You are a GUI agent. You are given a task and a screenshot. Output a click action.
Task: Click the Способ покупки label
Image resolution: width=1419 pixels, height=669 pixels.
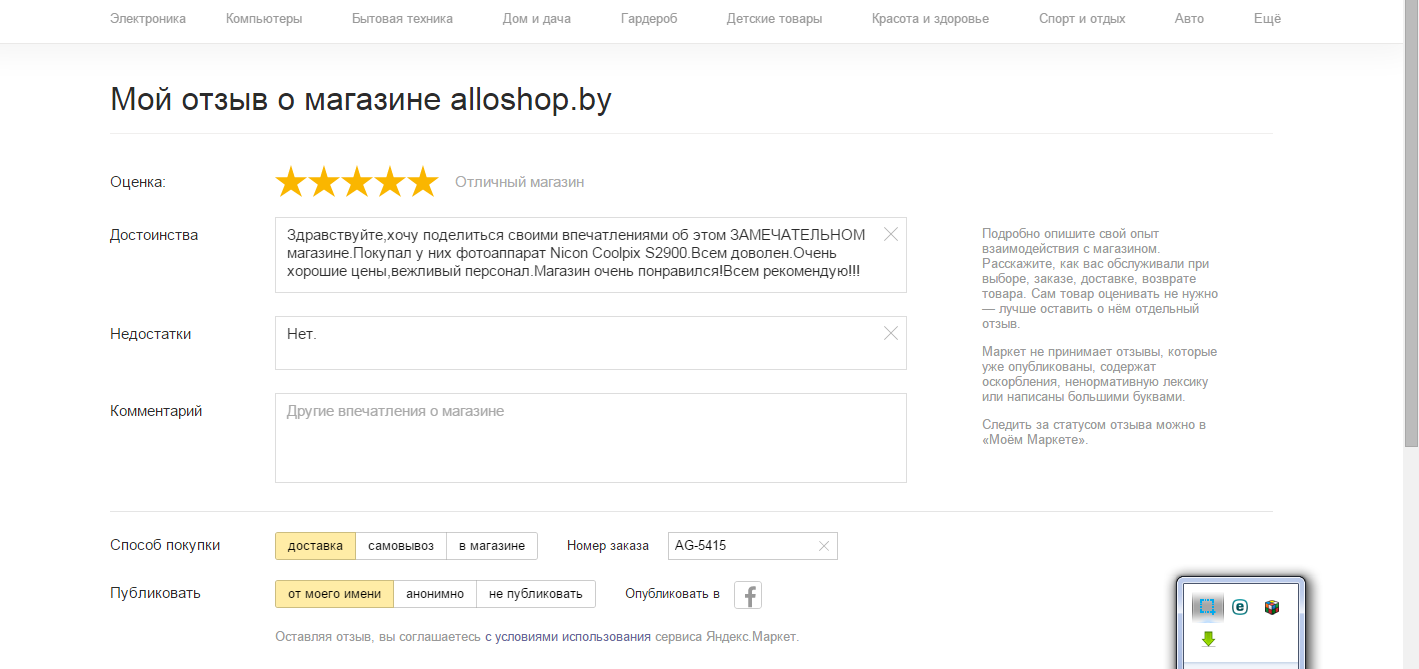(165, 545)
